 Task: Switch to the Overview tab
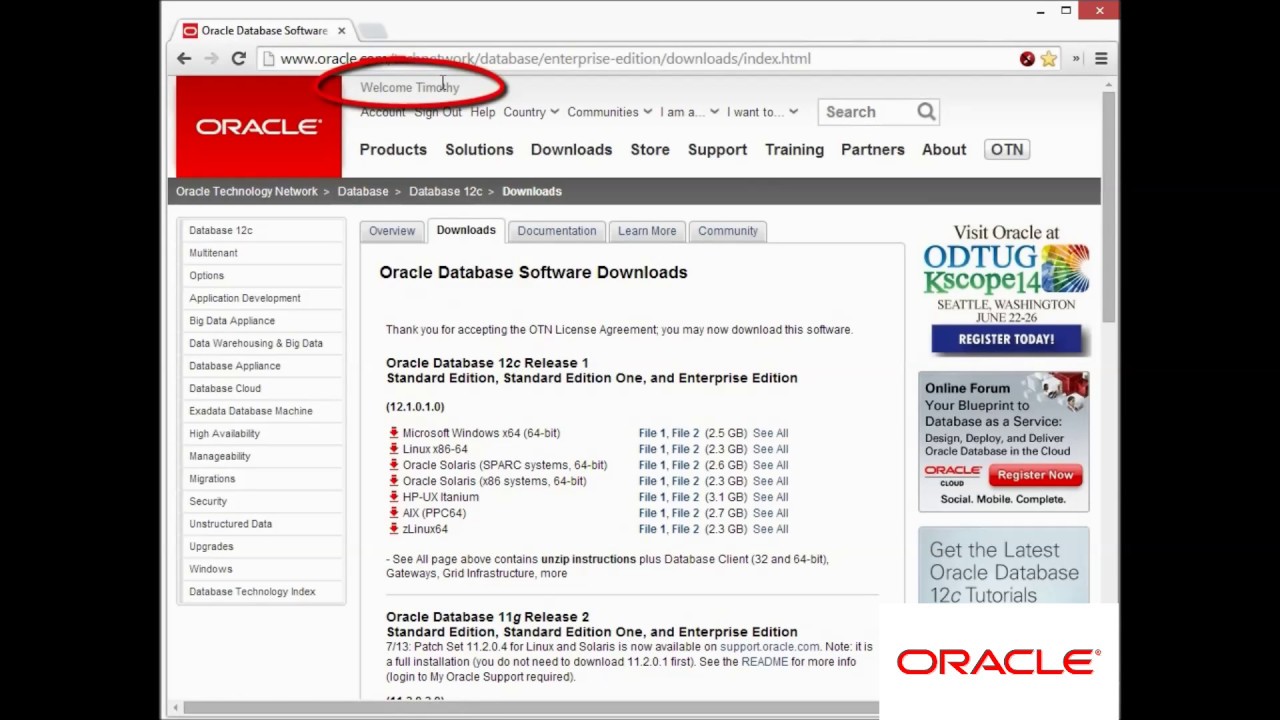pos(392,231)
